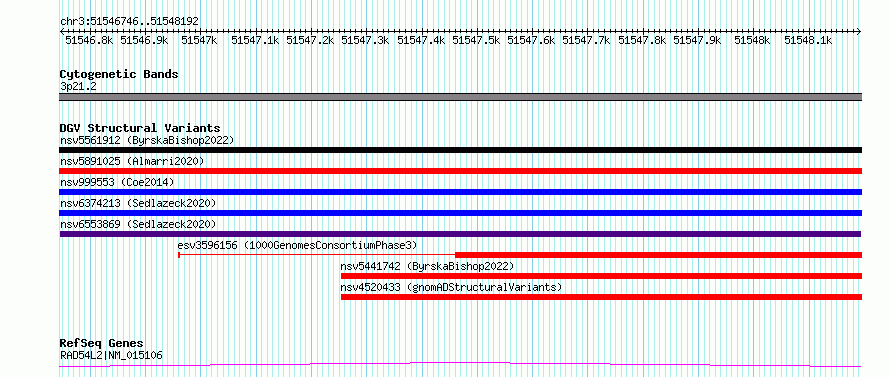
Task: Click the 51547.5k ruler tick label
Action: [x=476, y=40]
